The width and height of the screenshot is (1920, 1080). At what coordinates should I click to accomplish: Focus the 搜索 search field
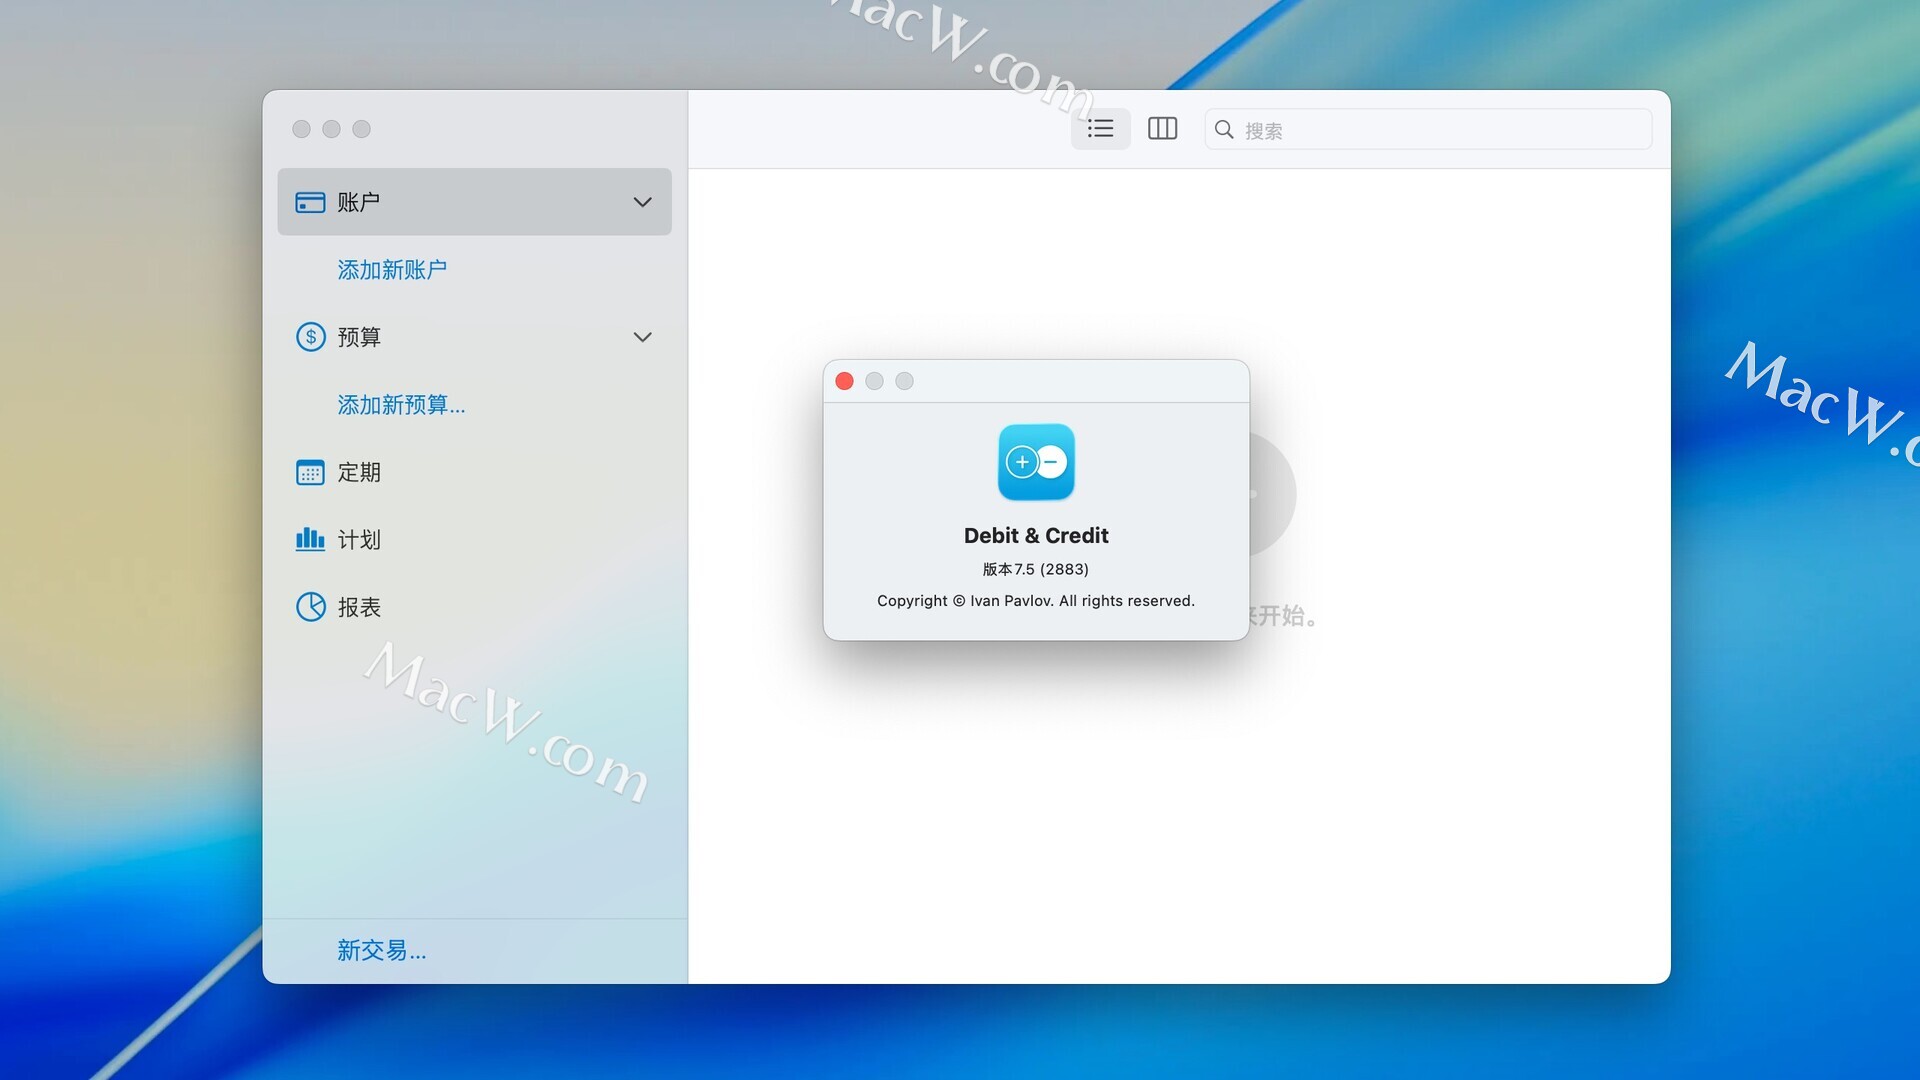tap(1428, 129)
